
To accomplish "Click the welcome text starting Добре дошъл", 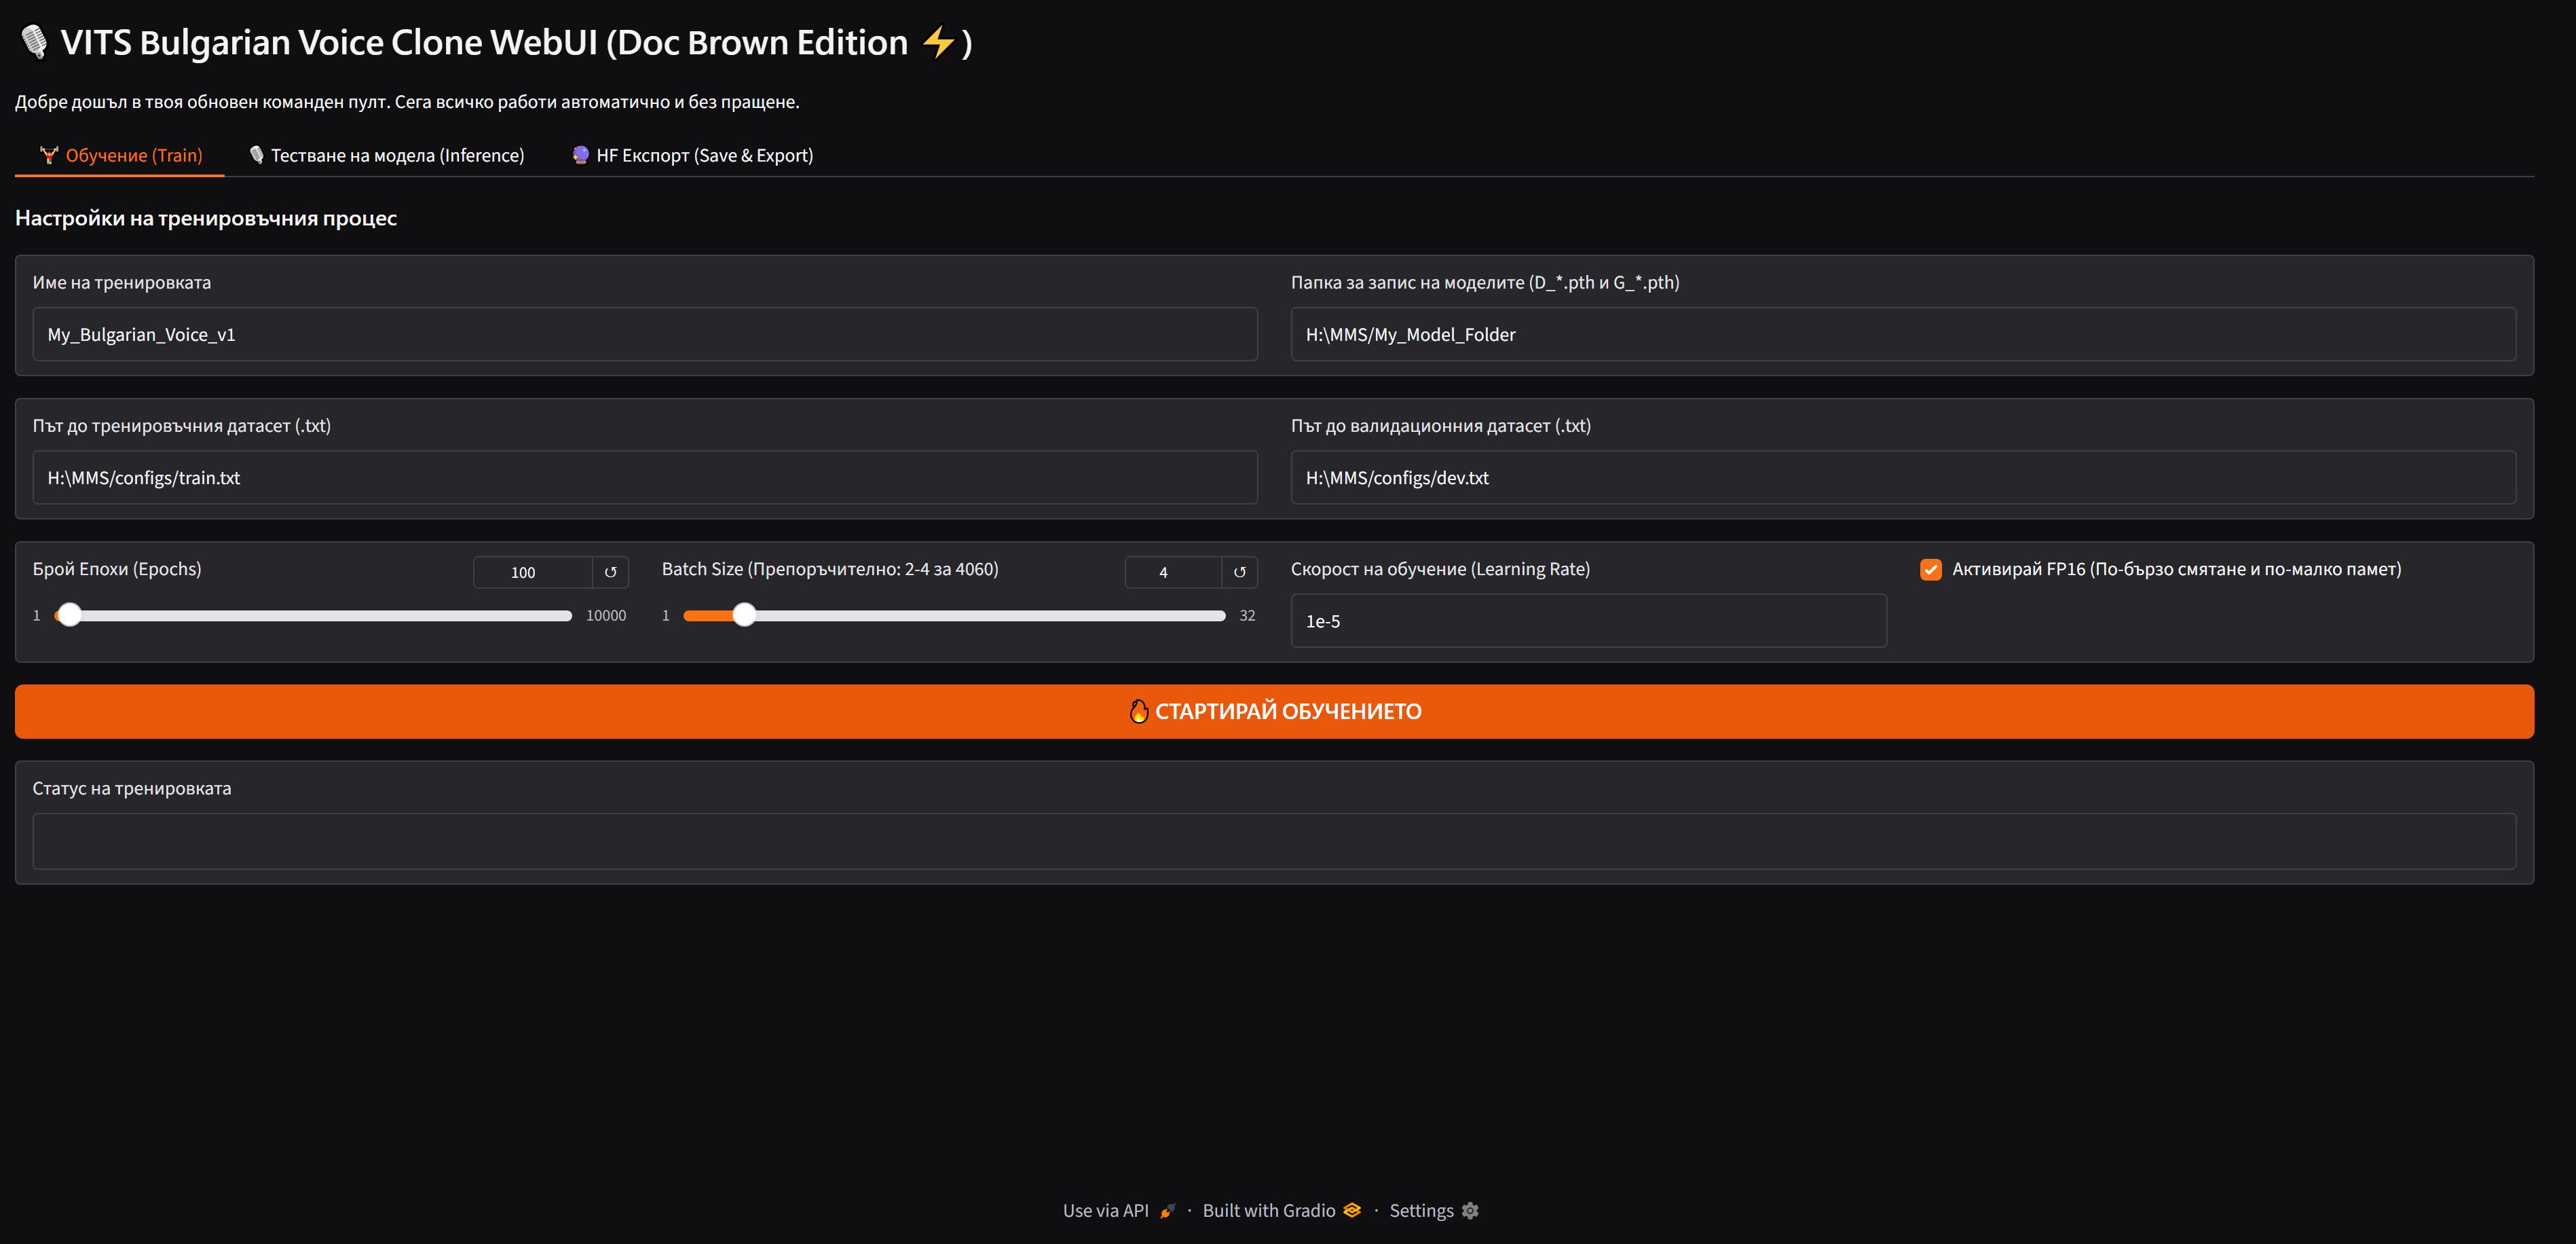I will click(407, 102).
